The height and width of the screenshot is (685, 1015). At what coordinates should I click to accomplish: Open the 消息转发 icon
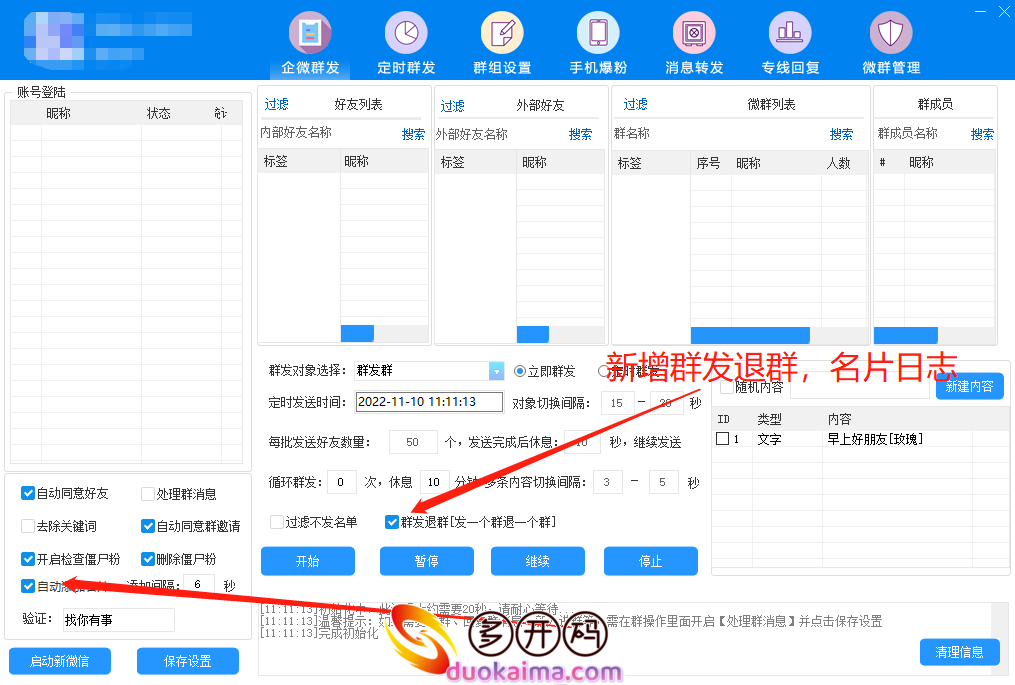(694, 33)
